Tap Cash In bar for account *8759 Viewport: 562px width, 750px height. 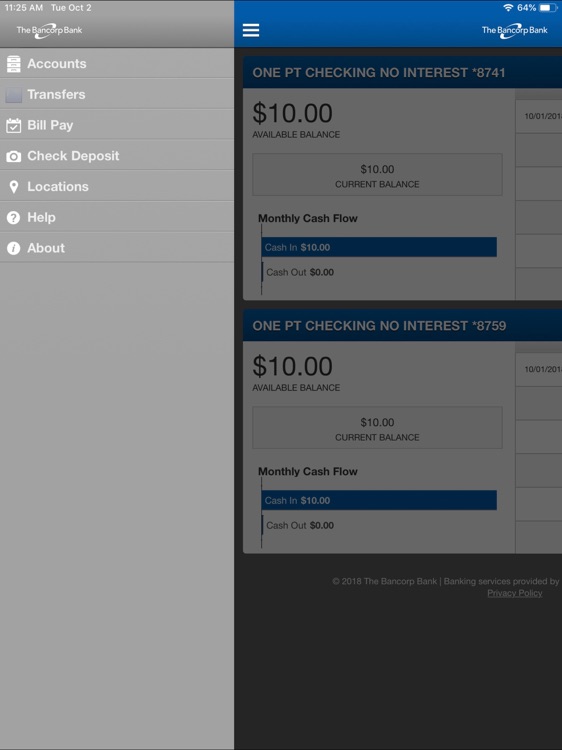click(379, 500)
